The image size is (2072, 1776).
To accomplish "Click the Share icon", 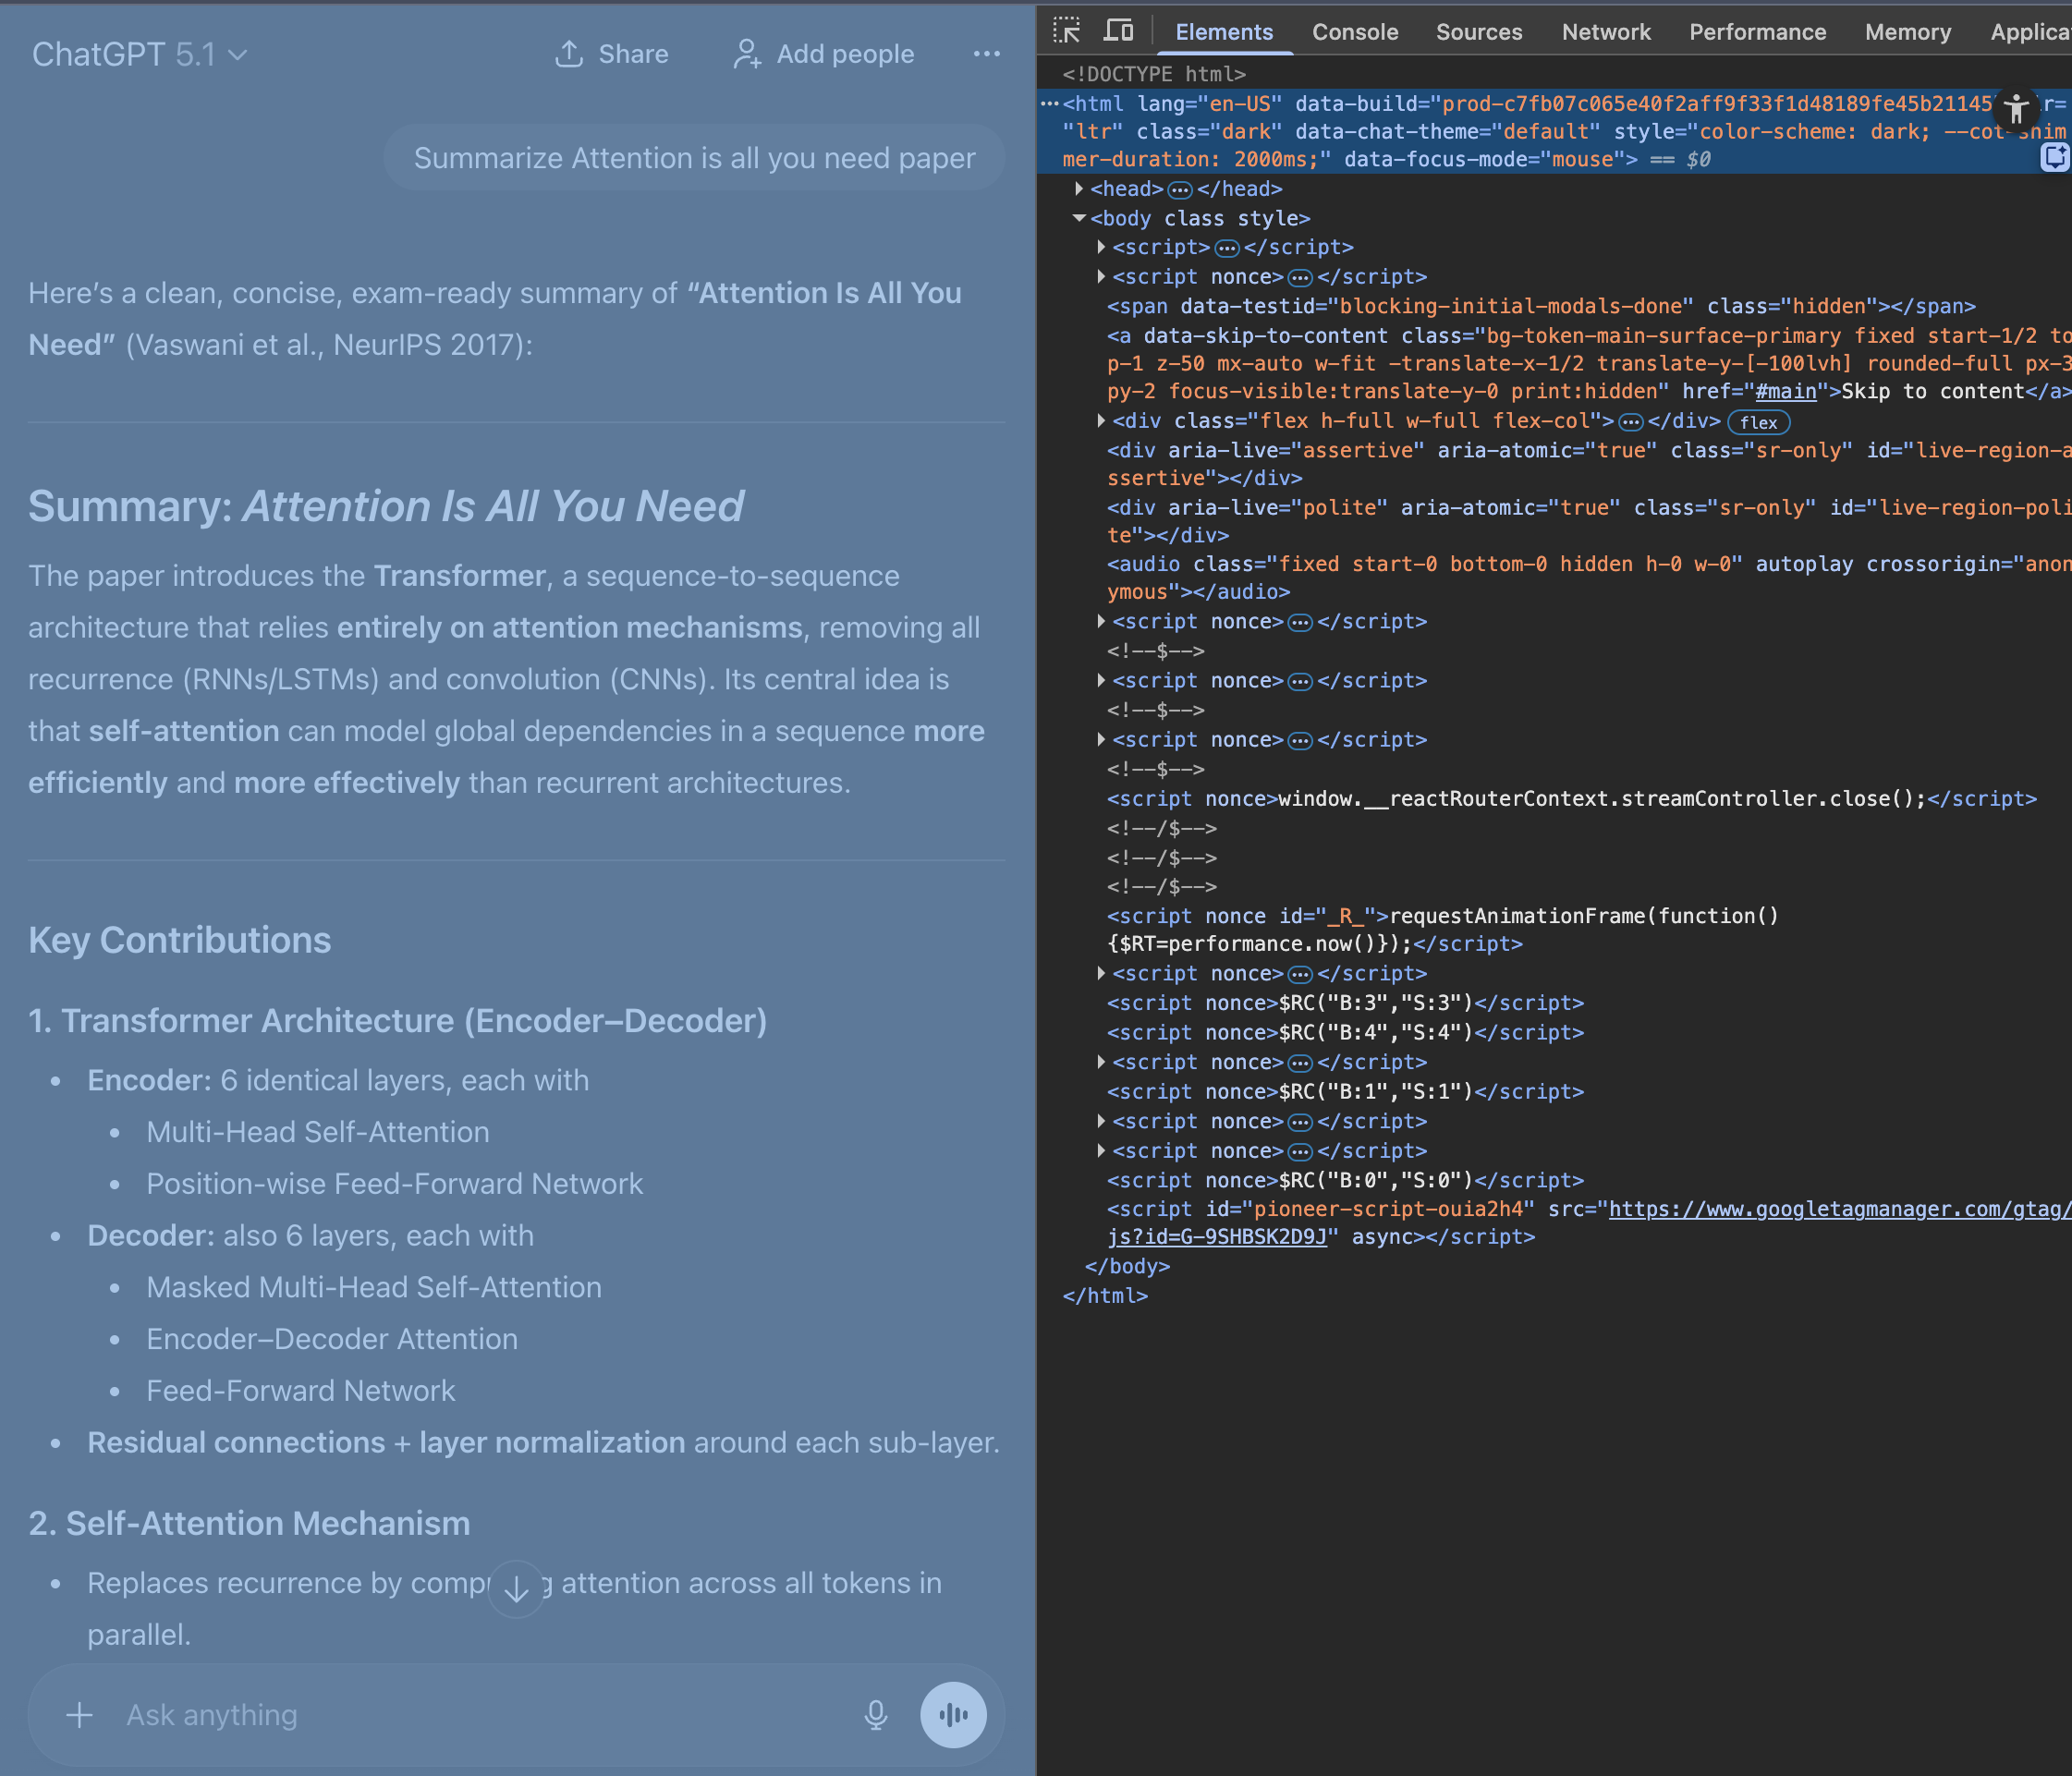I will tap(570, 54).
